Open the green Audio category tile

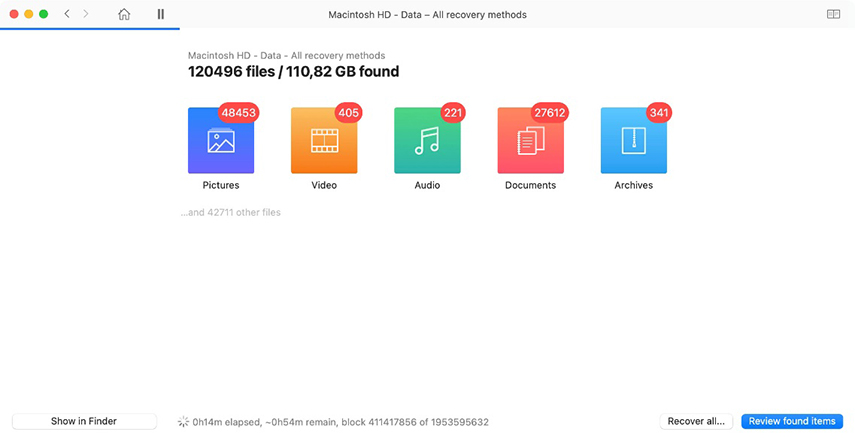click(427, 141)
